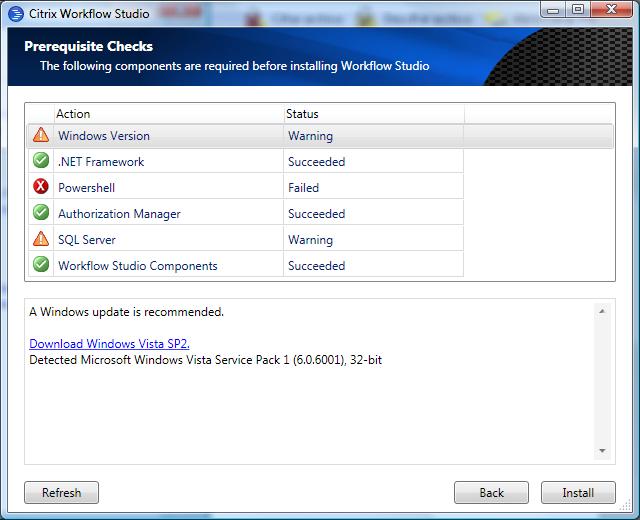Click the Succeeded status of Authorization Manager
Viewport: 640px width, 520px height.
pyautogui.click(x=317, y=214)
